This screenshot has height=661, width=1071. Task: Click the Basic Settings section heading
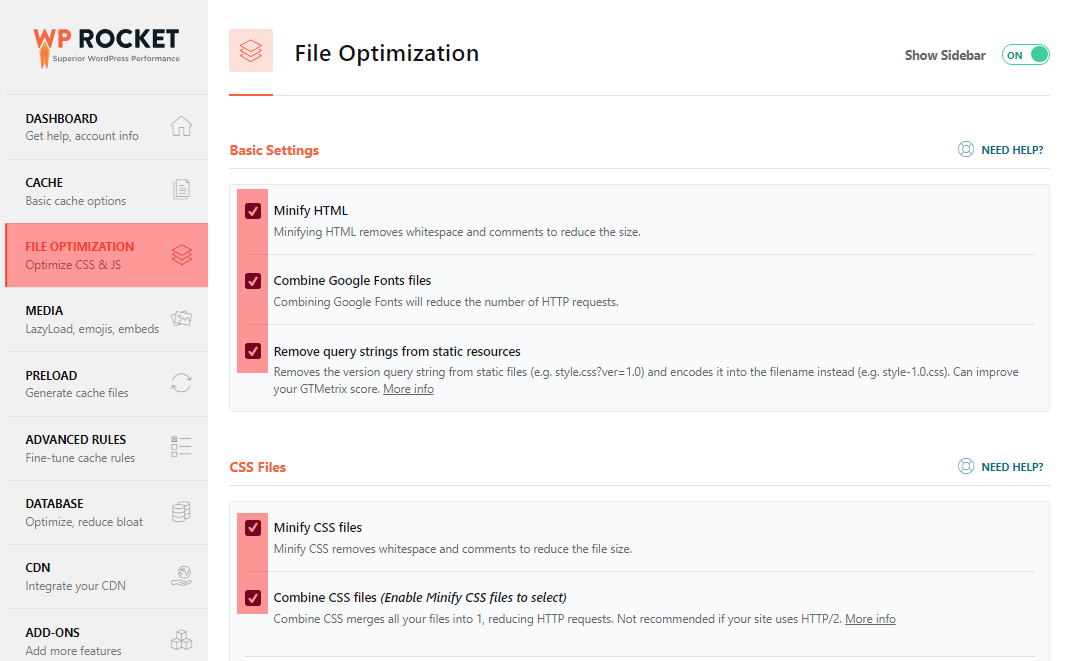(274, 150)
